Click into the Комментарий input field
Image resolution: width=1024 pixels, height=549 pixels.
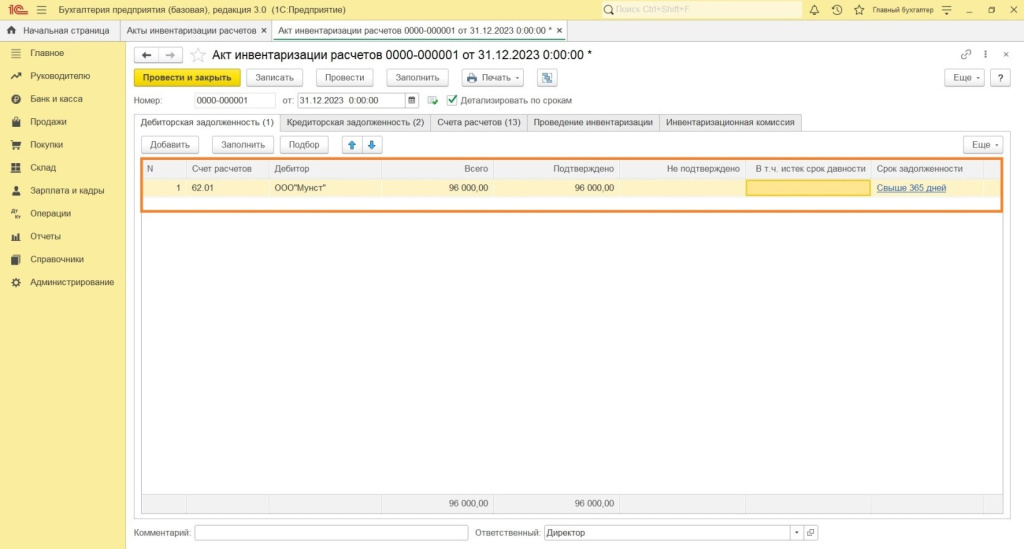click(331, 533)
